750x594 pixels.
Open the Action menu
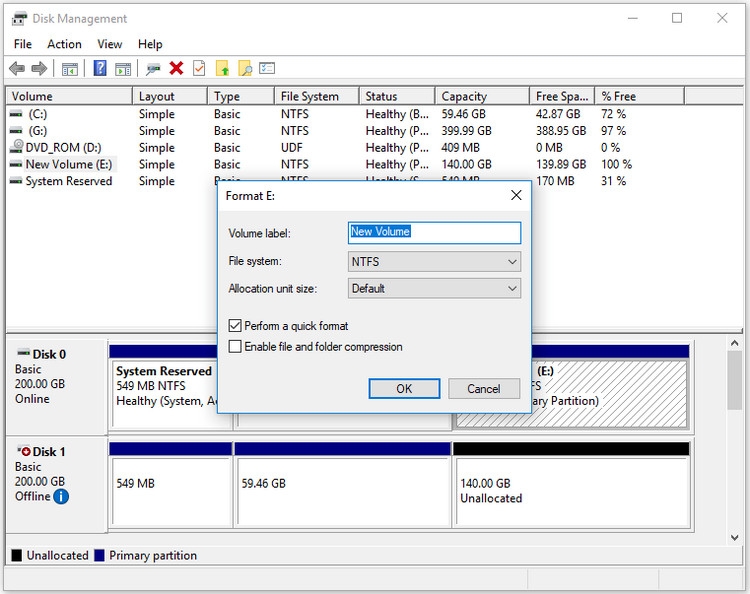click(x=64, y=44)
